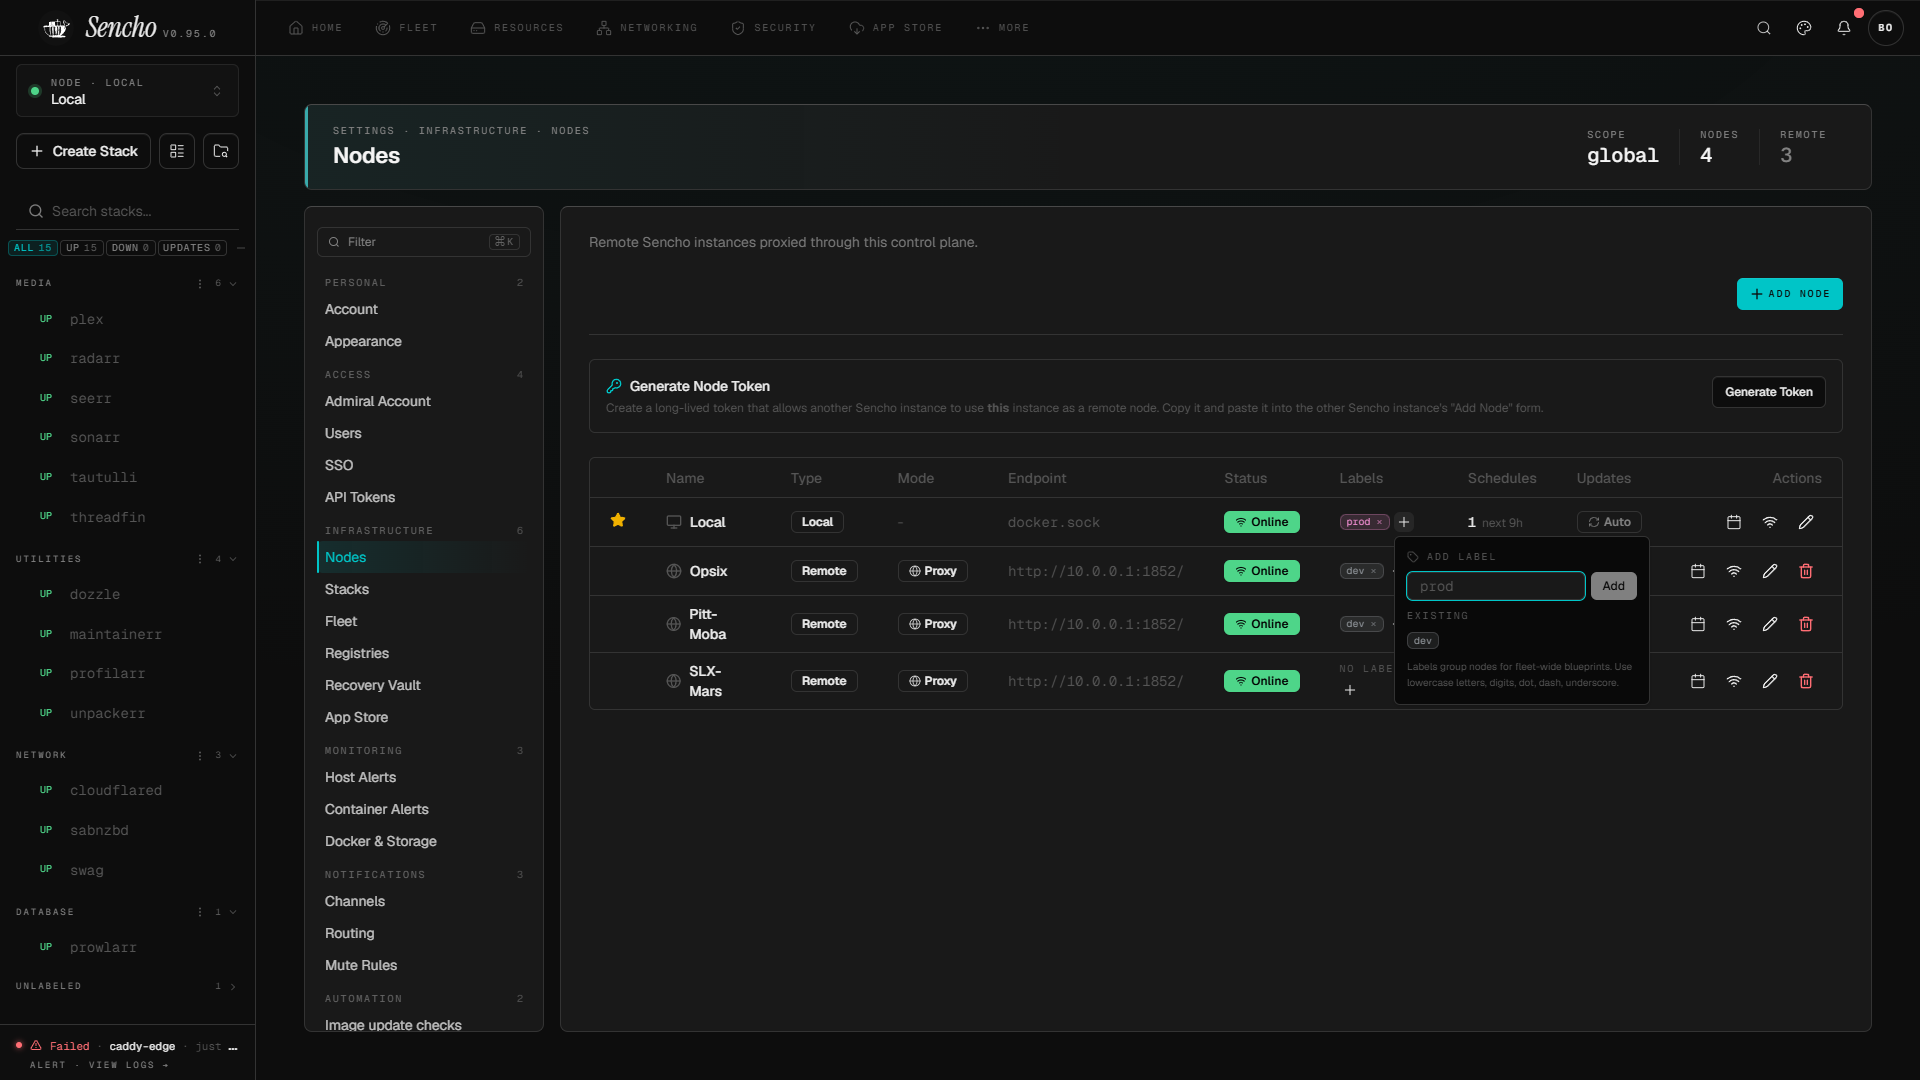Edit the Pitt-Moba node with pencil icon
Viewport: 1920px width, 1080px height.
(x=1770, y=624)
